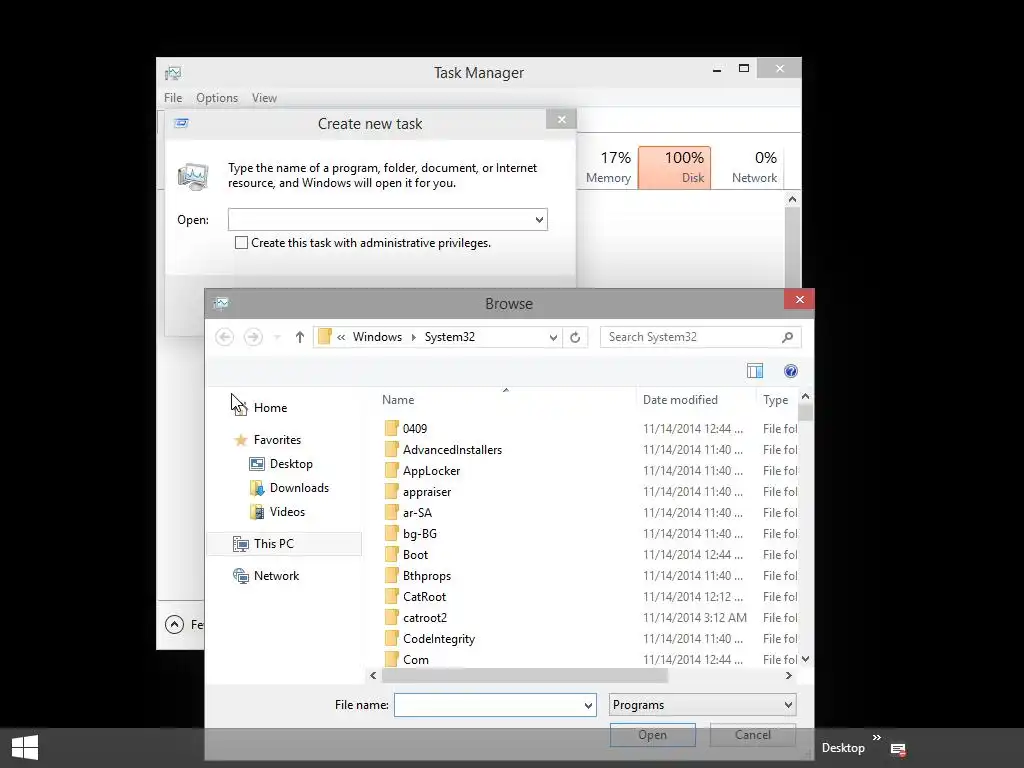Screen dimensions: 1024x768
Task: Click the Windows Start button
Action: [x=25, y=748]
